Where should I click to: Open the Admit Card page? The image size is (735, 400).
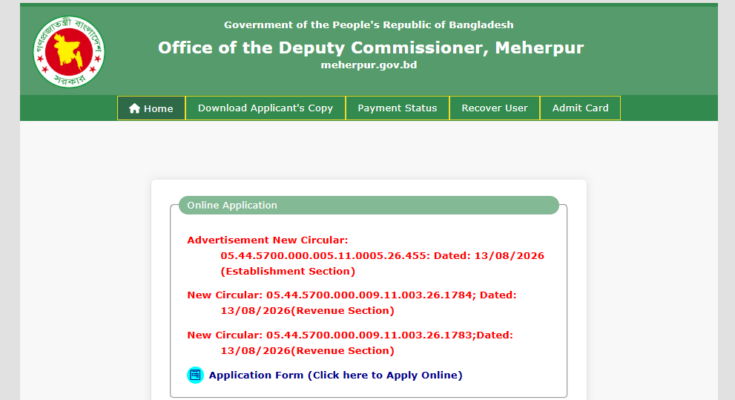[x=580, y=108]
